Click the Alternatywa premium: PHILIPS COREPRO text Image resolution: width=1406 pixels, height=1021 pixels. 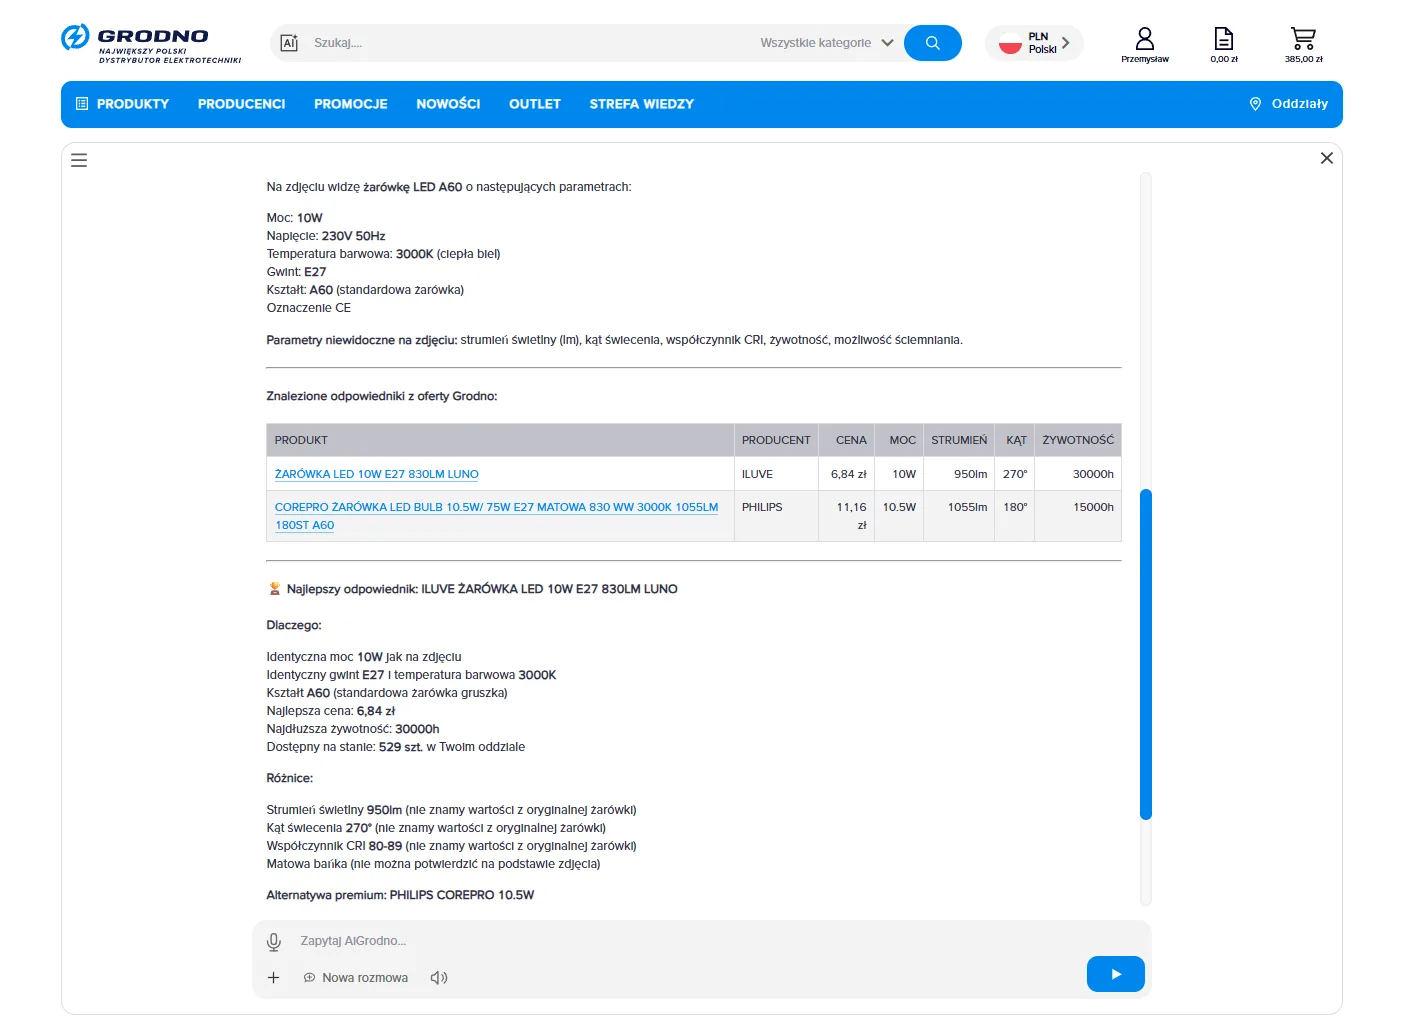[400, 895]
